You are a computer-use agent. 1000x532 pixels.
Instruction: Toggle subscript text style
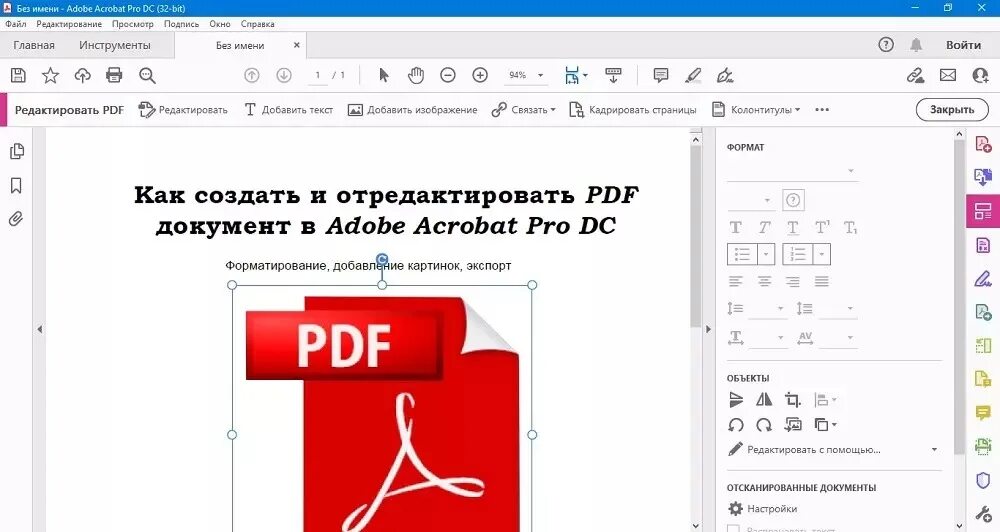(850, 228)
